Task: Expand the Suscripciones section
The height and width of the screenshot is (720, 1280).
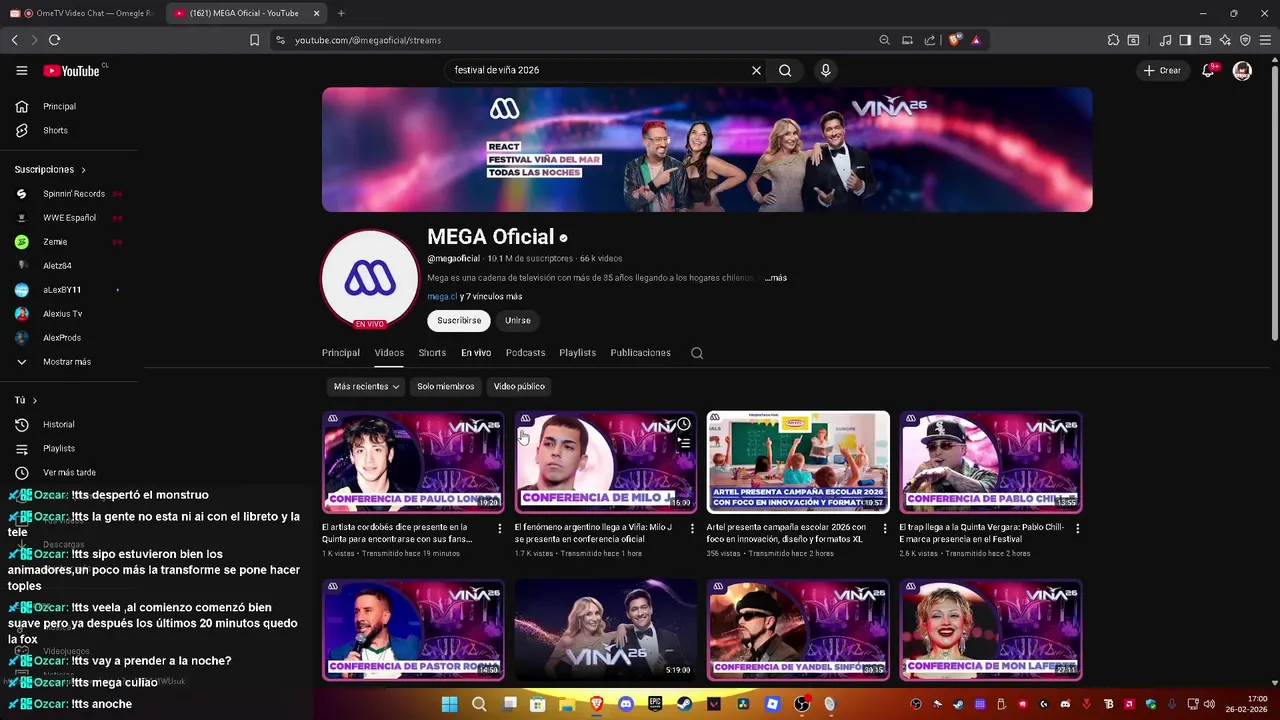Action: [50, 169]
